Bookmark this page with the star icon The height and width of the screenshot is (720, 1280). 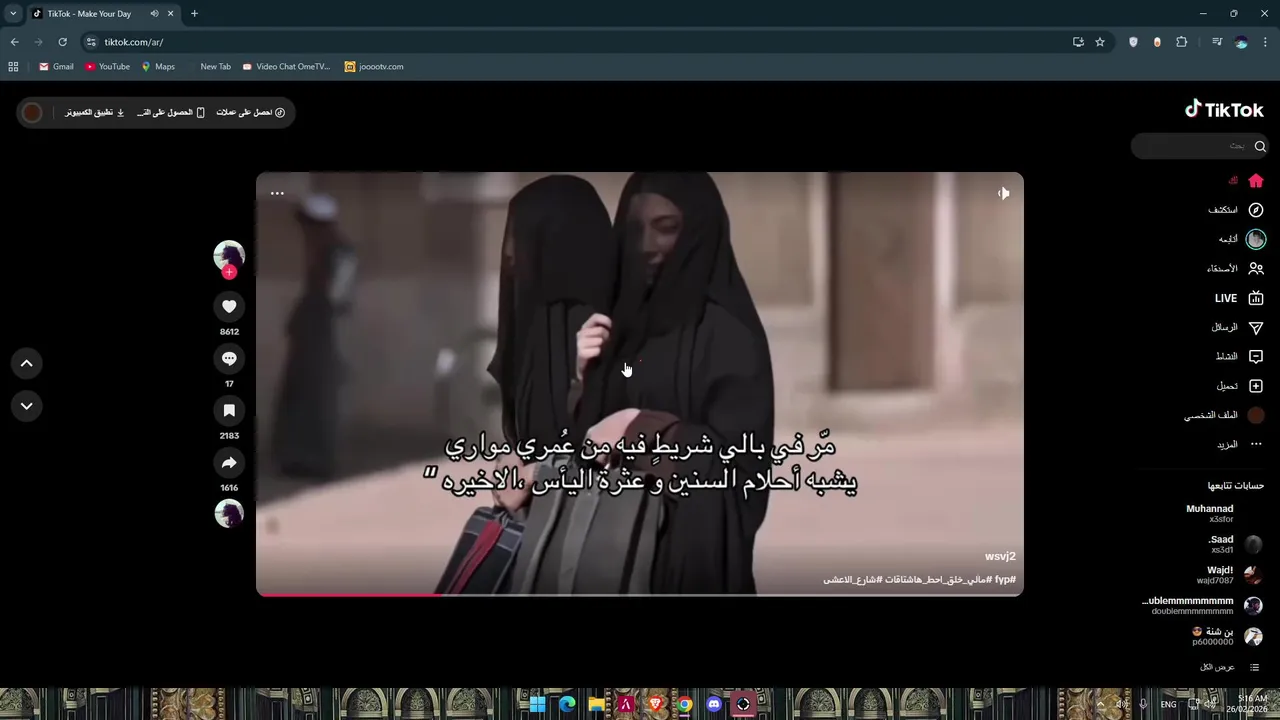1100,42
